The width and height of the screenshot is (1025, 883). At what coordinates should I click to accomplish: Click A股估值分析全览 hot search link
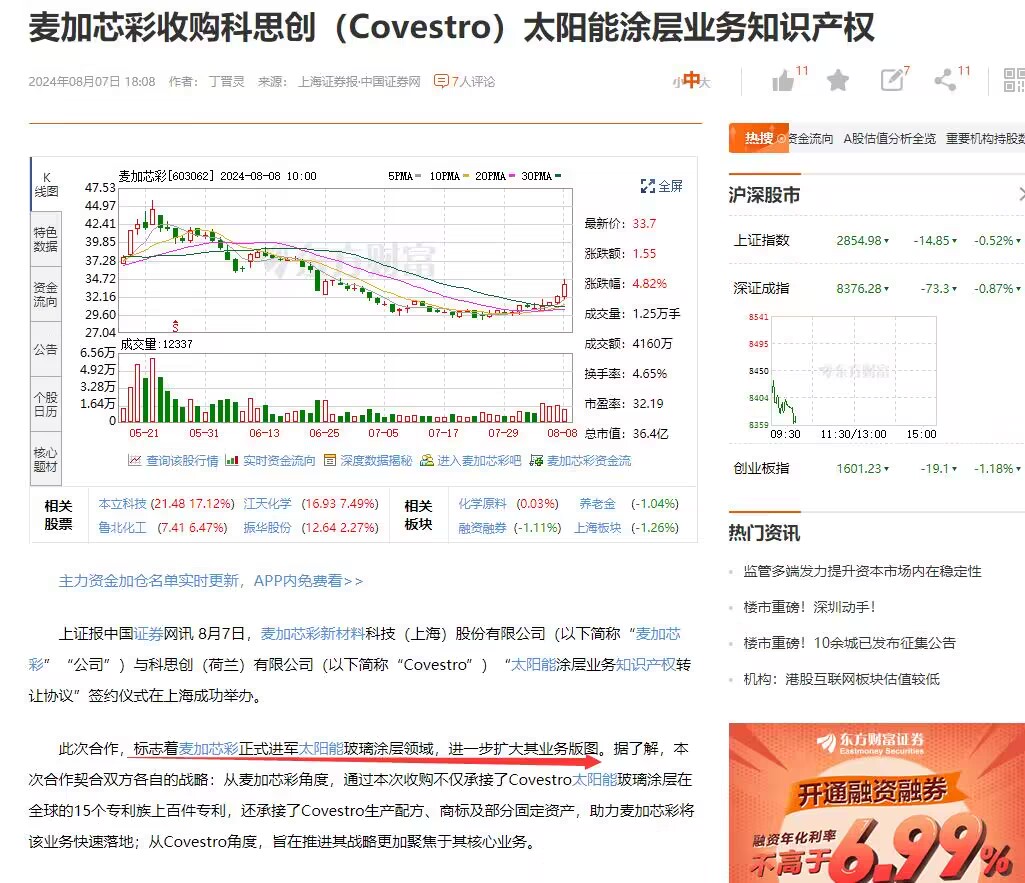[x=889, y=139]
